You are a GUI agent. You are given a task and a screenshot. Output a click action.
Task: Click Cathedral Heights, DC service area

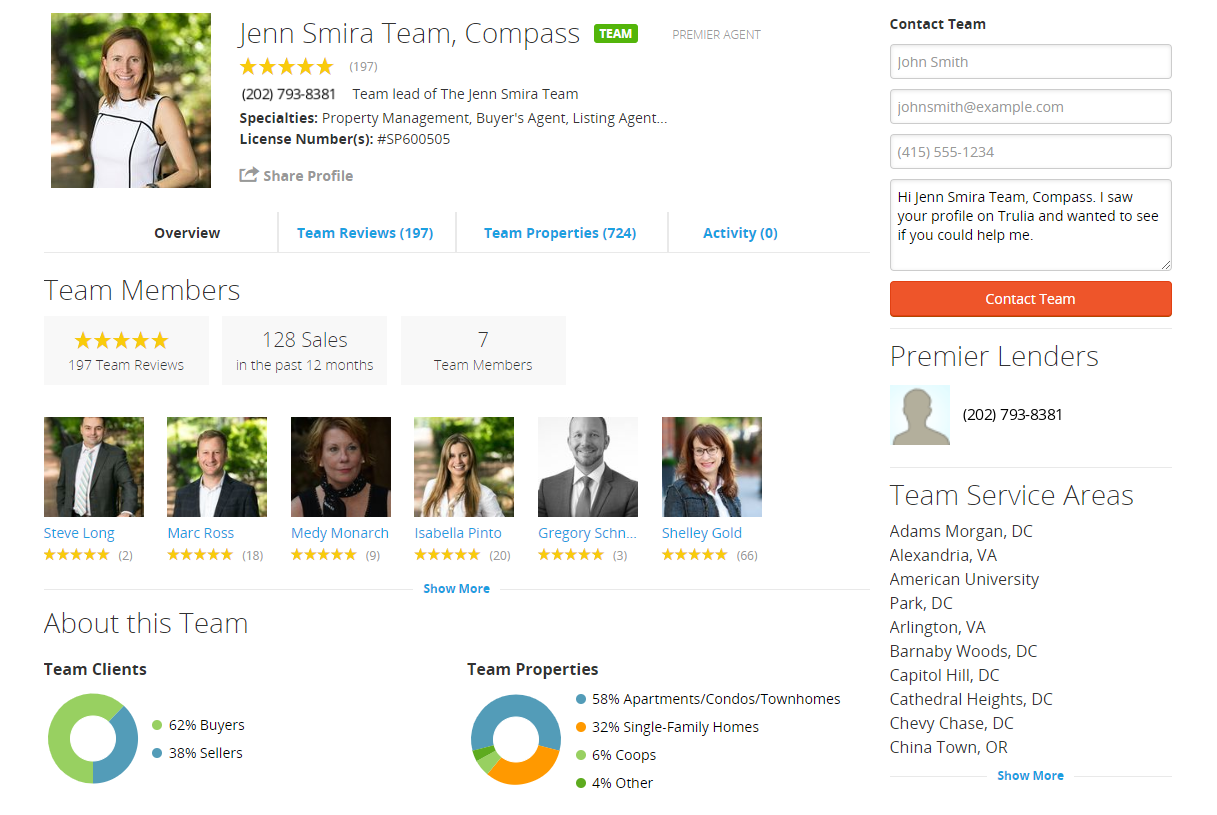(971, 699)
